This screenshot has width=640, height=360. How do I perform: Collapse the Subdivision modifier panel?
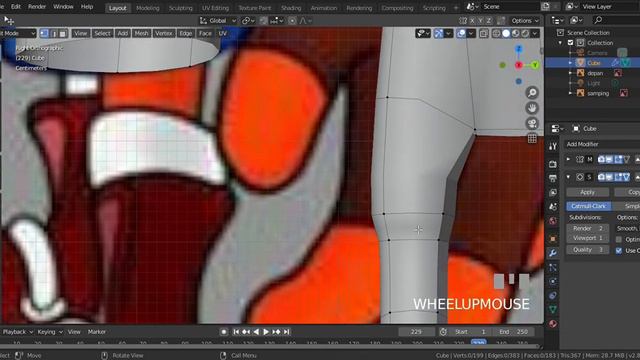point(569,177)
